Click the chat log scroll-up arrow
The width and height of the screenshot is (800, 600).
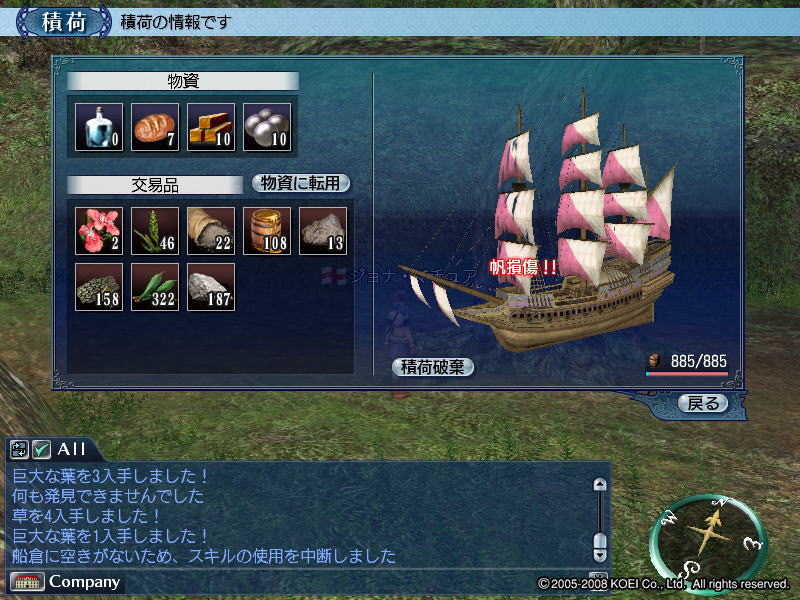coord(600,484)
